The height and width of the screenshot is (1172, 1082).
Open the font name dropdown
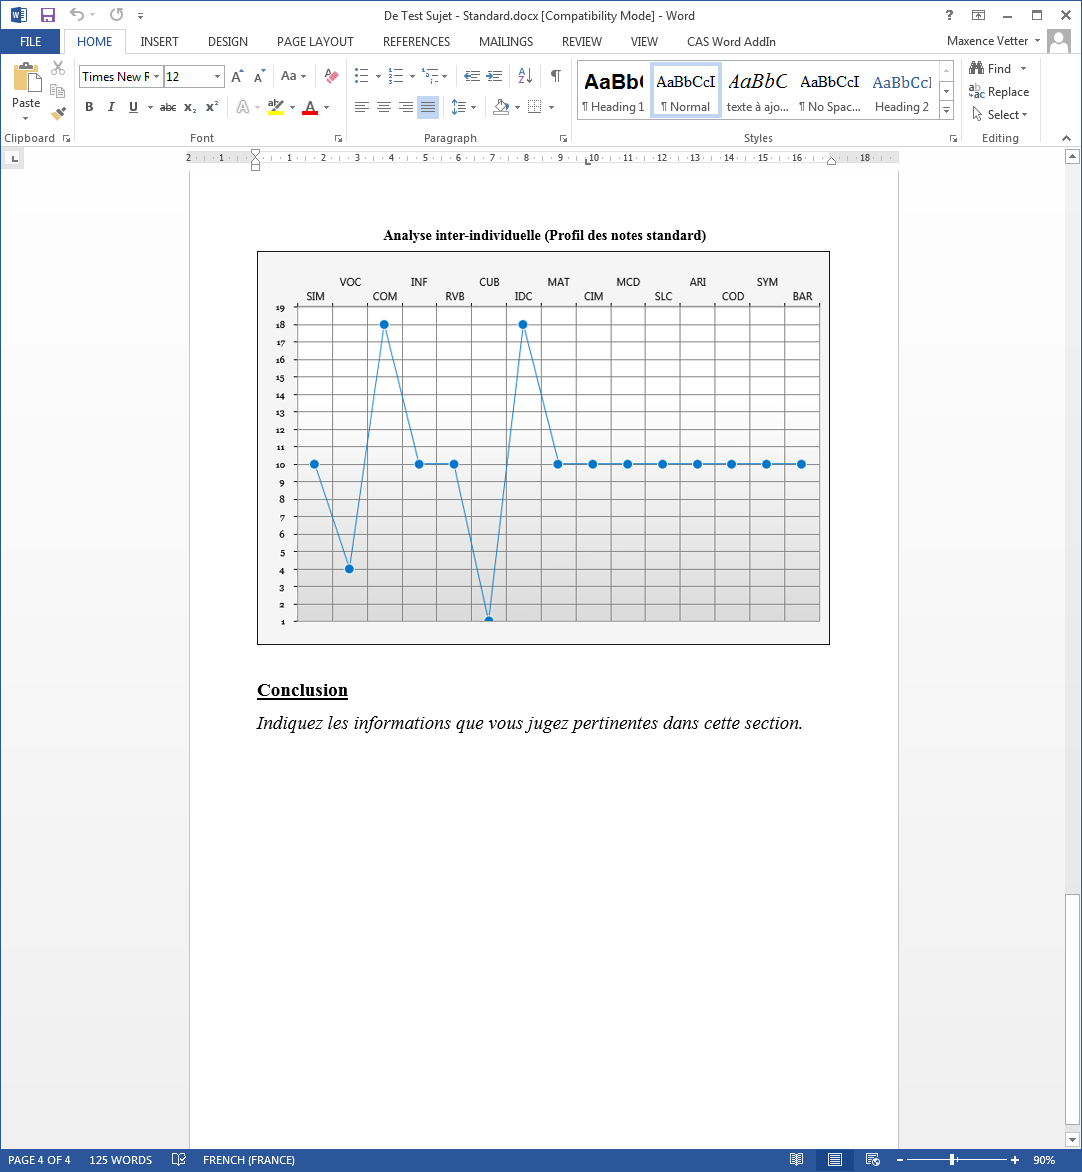157,77
